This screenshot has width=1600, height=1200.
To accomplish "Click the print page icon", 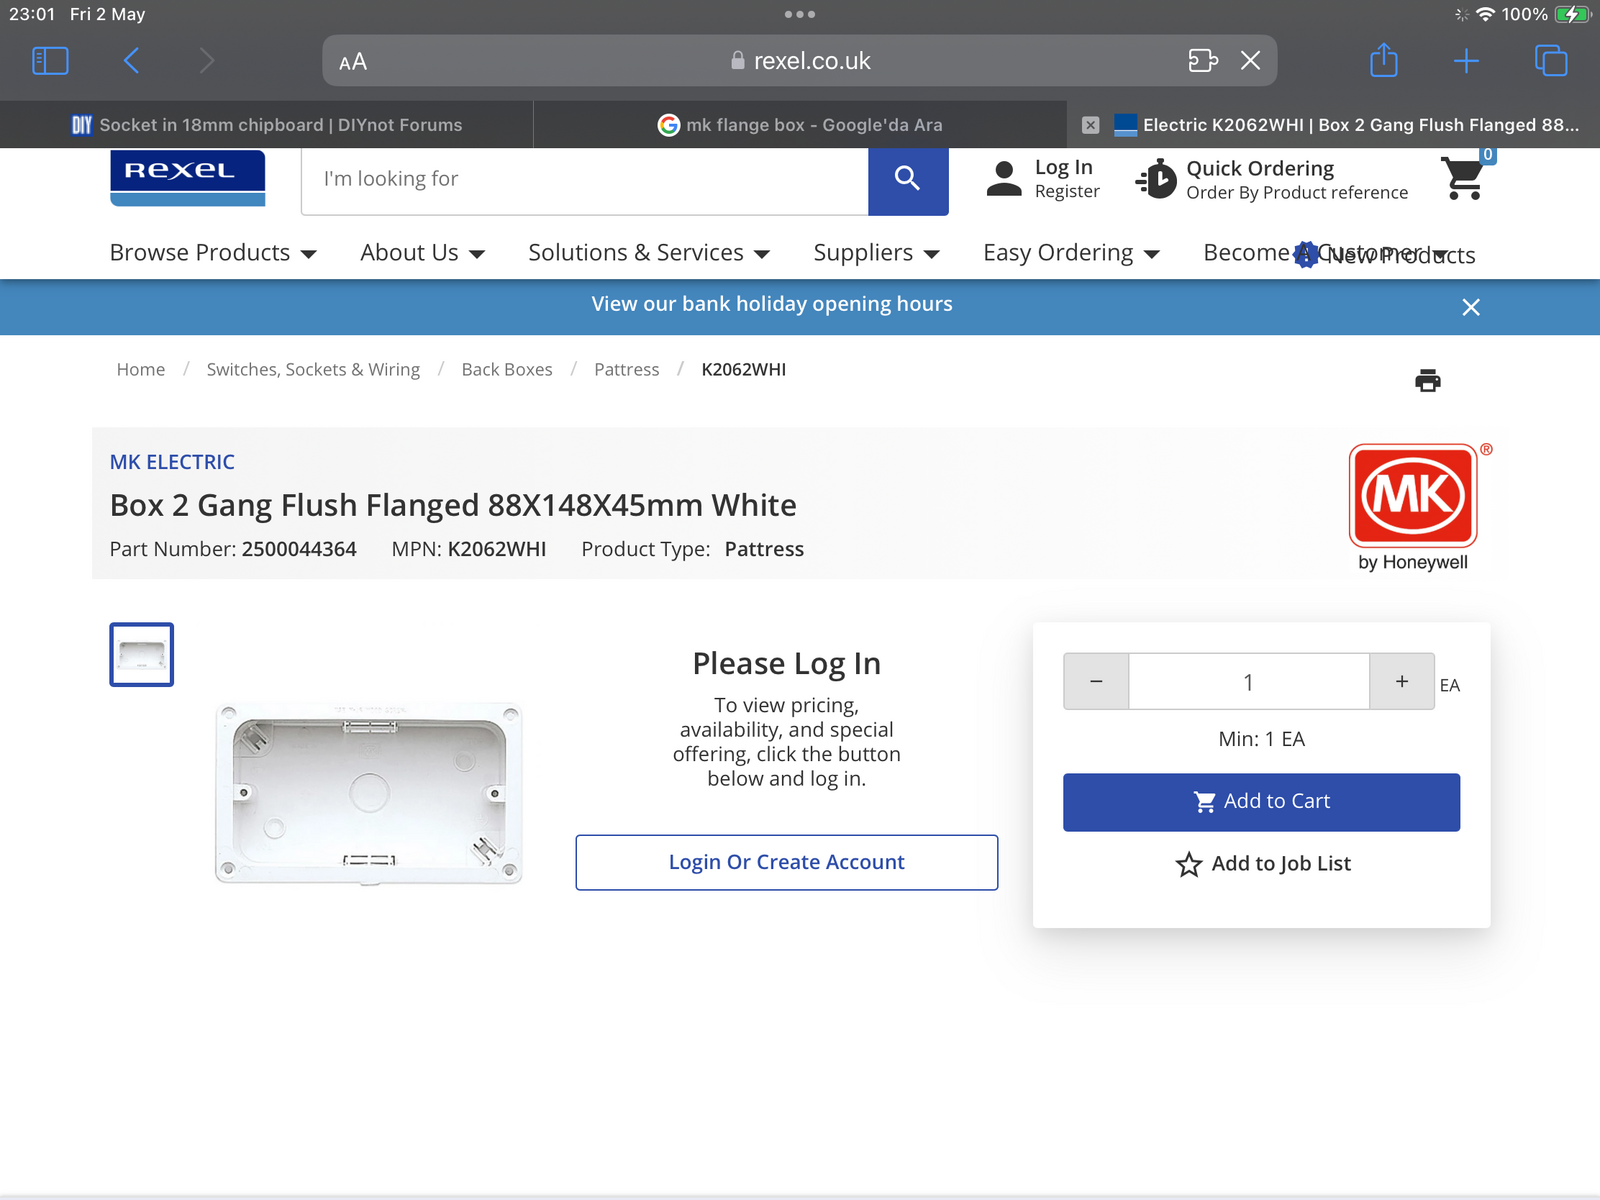I will pos(1427,380).
